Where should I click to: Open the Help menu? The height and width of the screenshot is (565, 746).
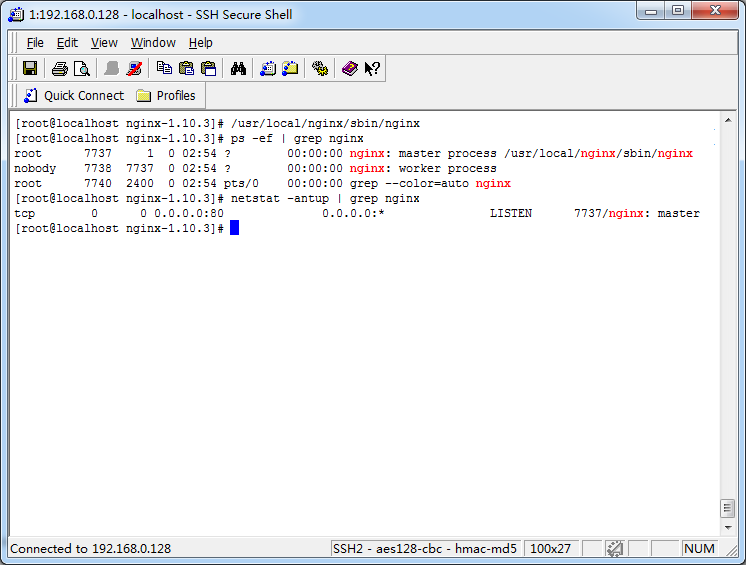point(200,43)
